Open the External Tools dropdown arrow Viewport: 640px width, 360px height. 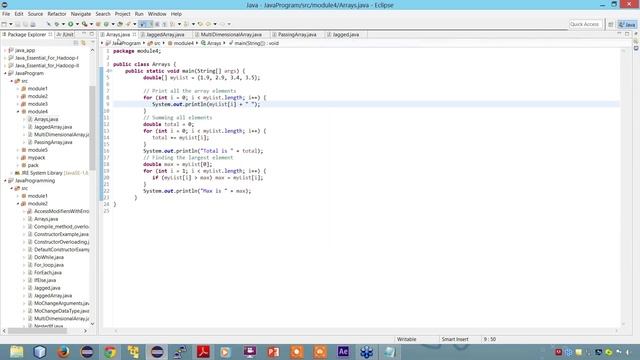tap(91, 24)
